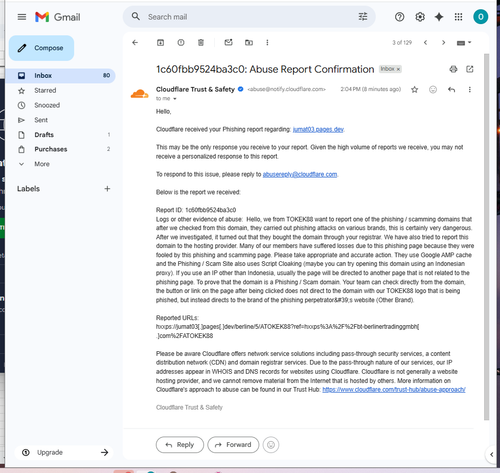Archive this email

coord(160,42)
